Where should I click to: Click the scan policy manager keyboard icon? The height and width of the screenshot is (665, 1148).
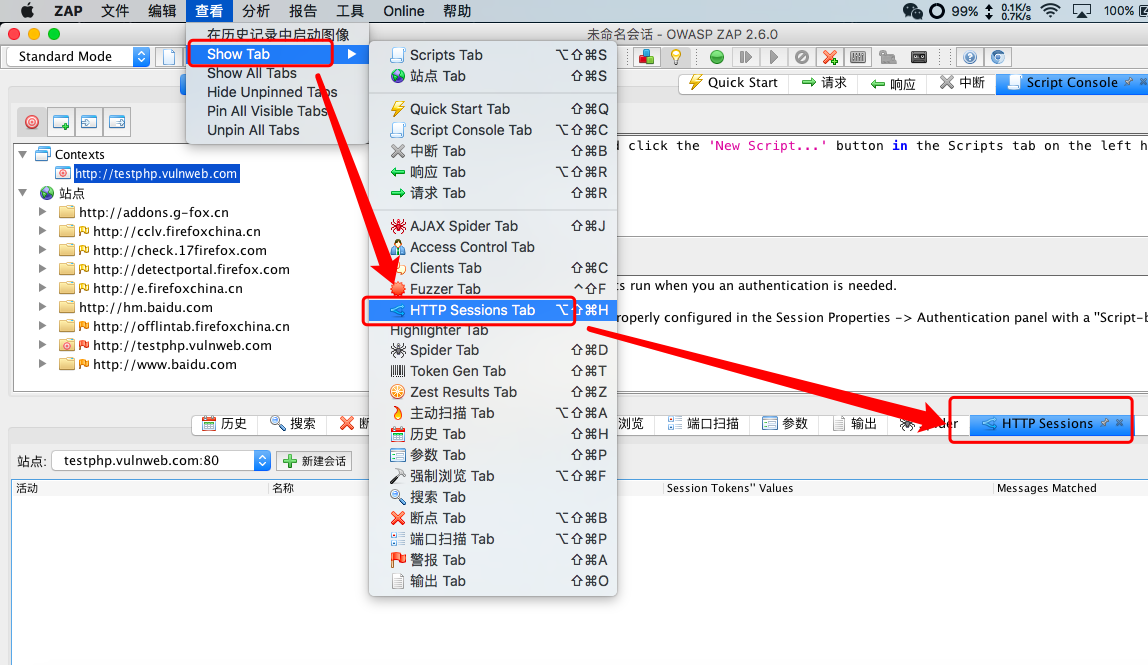(x=858, y=57)
